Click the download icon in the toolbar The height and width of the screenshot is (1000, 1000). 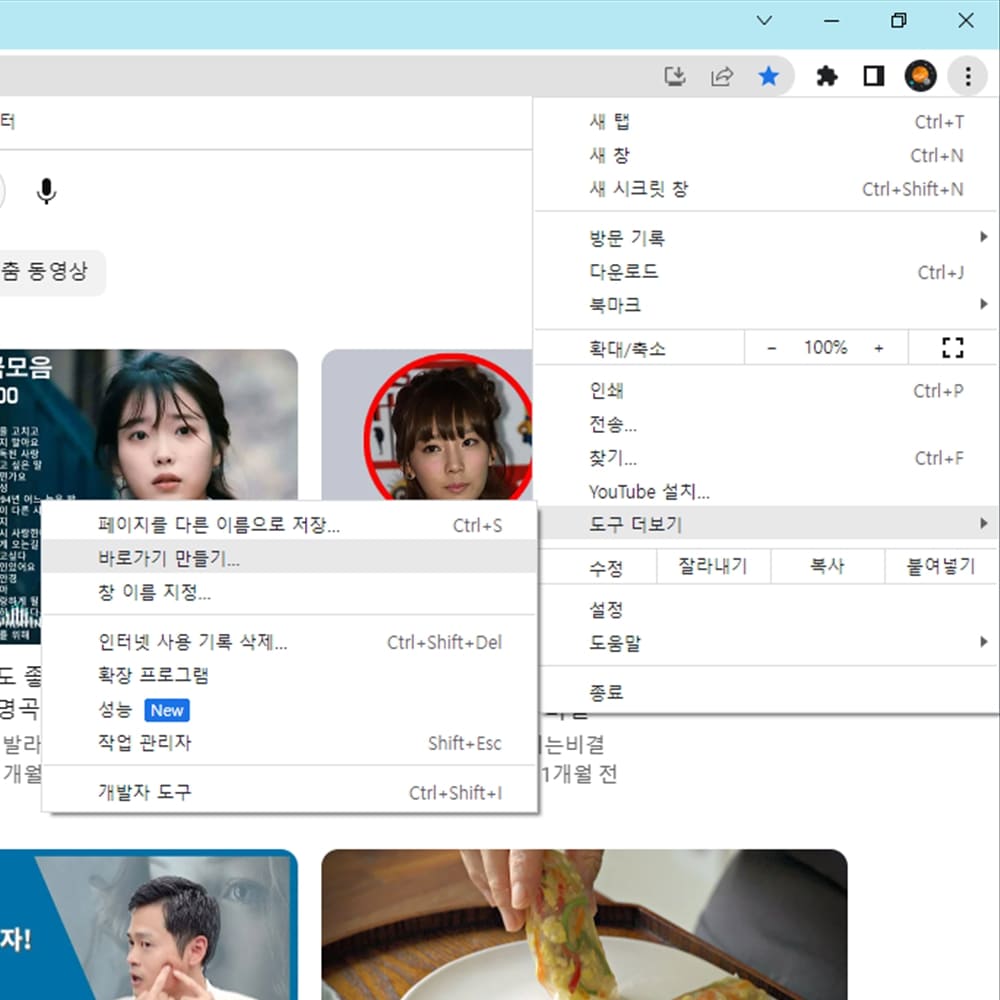tap(675, 75)
